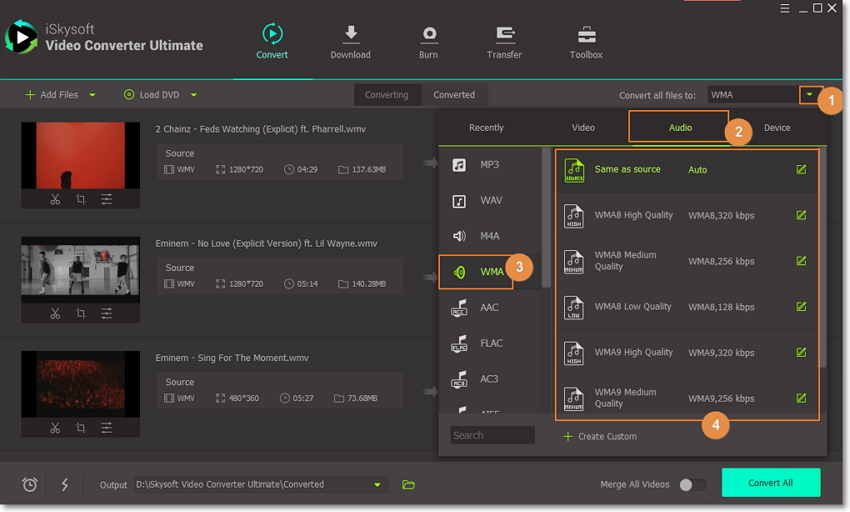
Task: Click crop icon under Eminem No Love video
Action: [x=81, y=313]
